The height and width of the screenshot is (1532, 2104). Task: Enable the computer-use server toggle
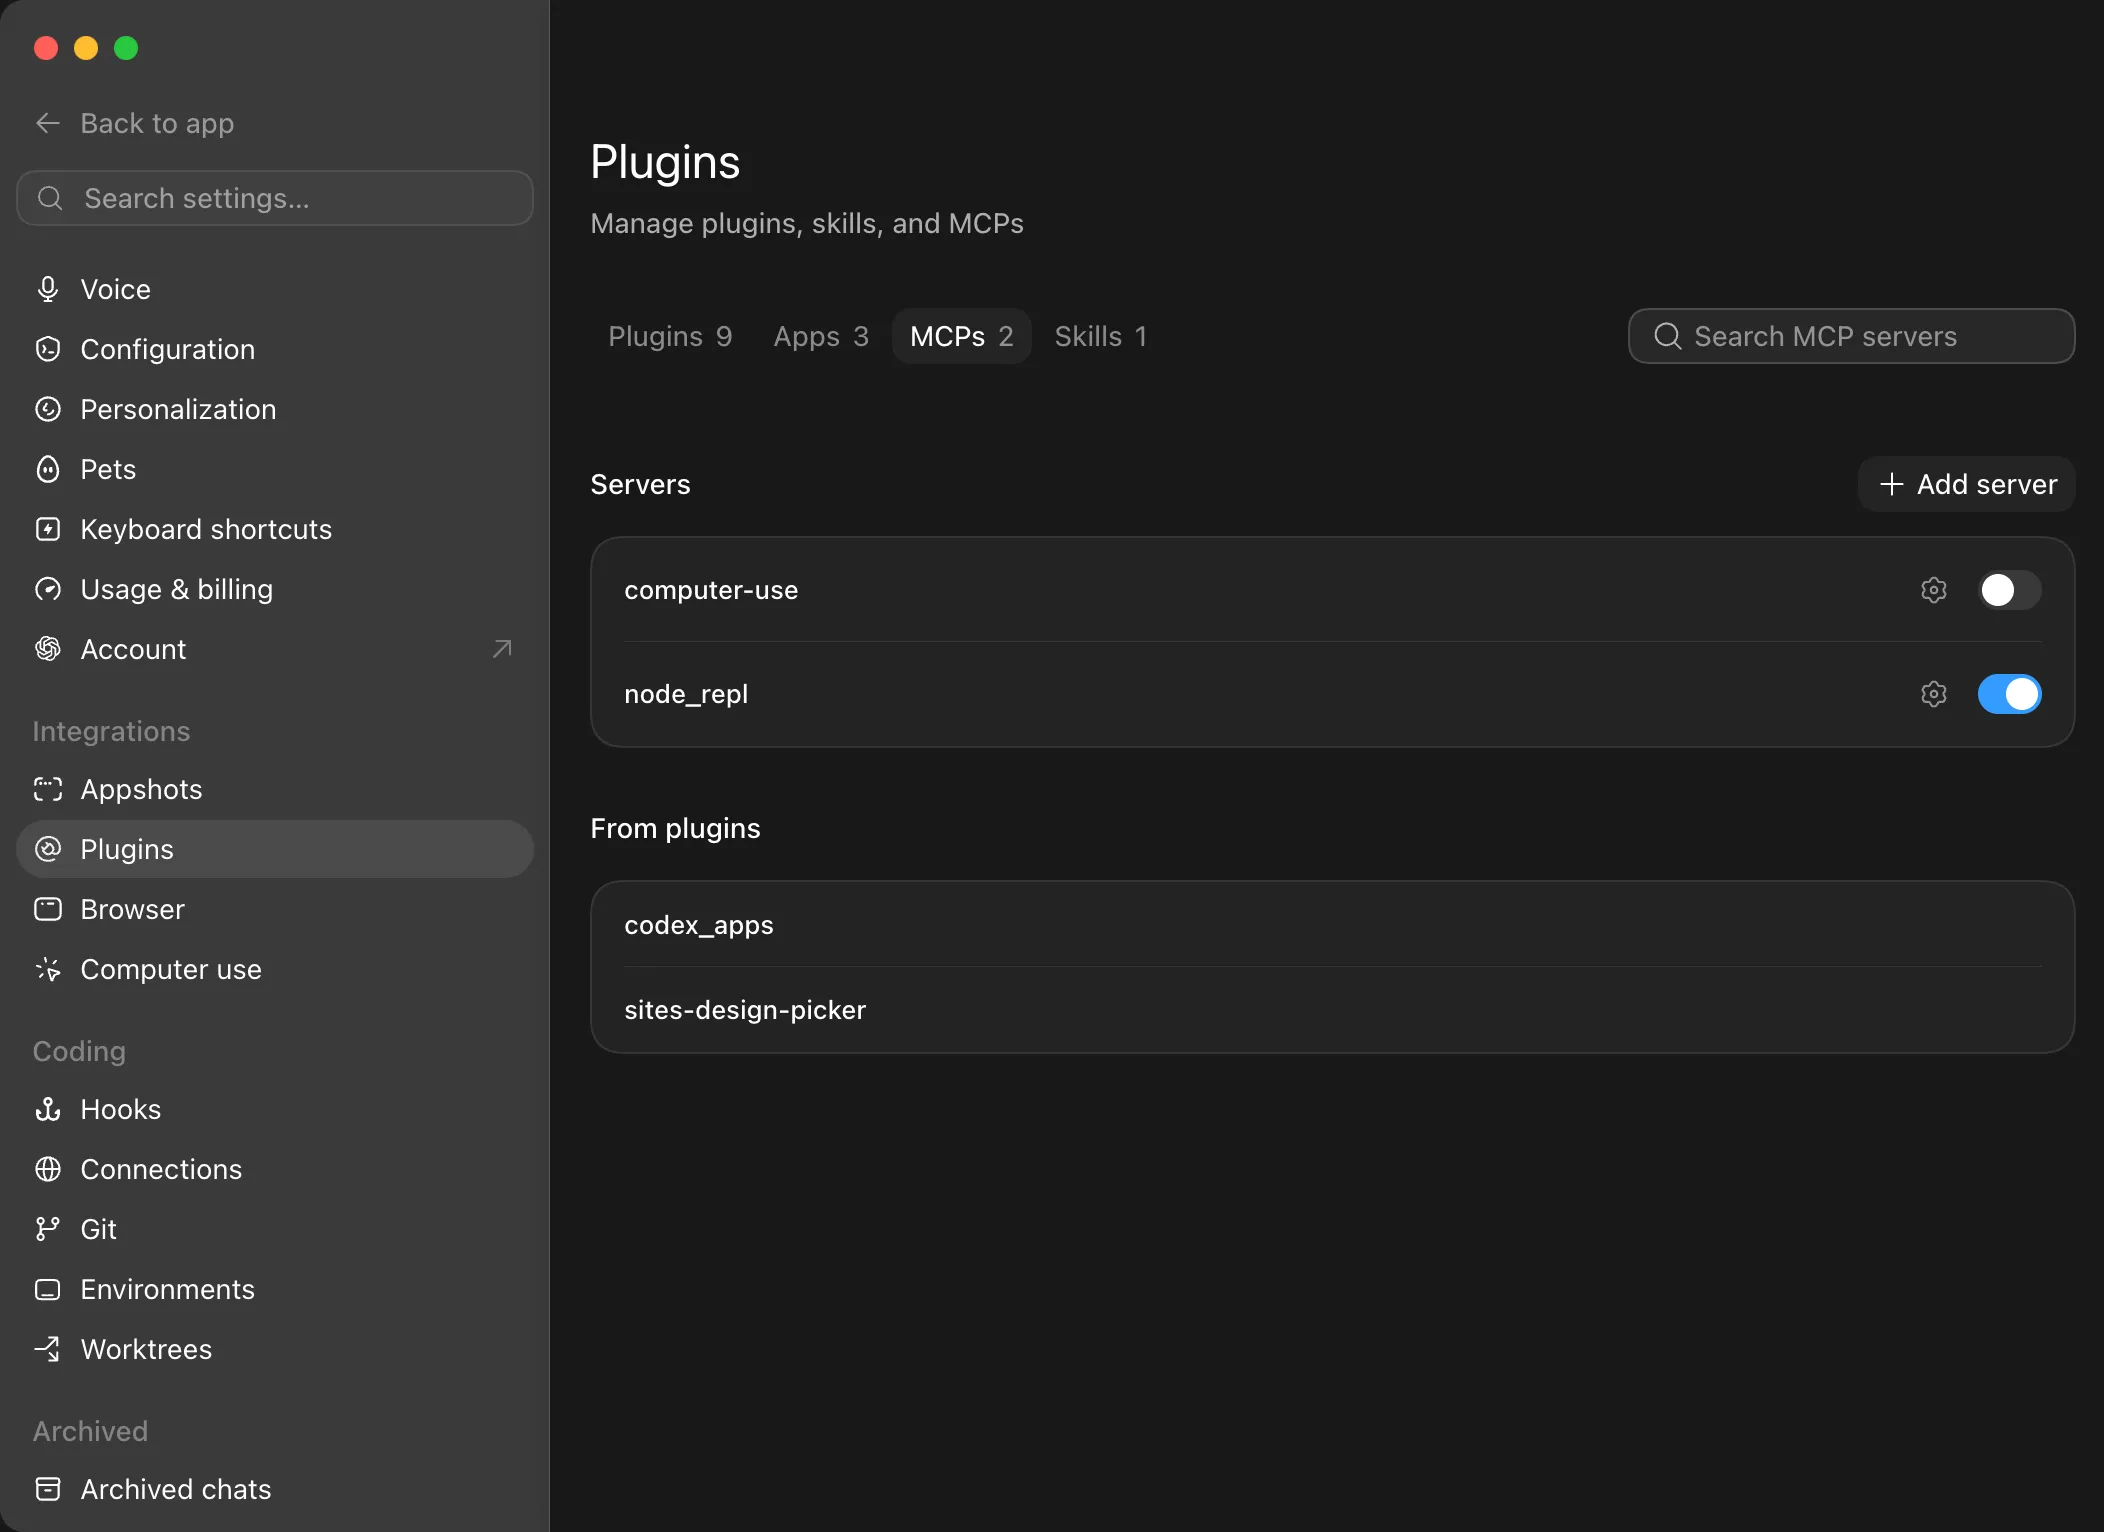(x=2009, y=590)
